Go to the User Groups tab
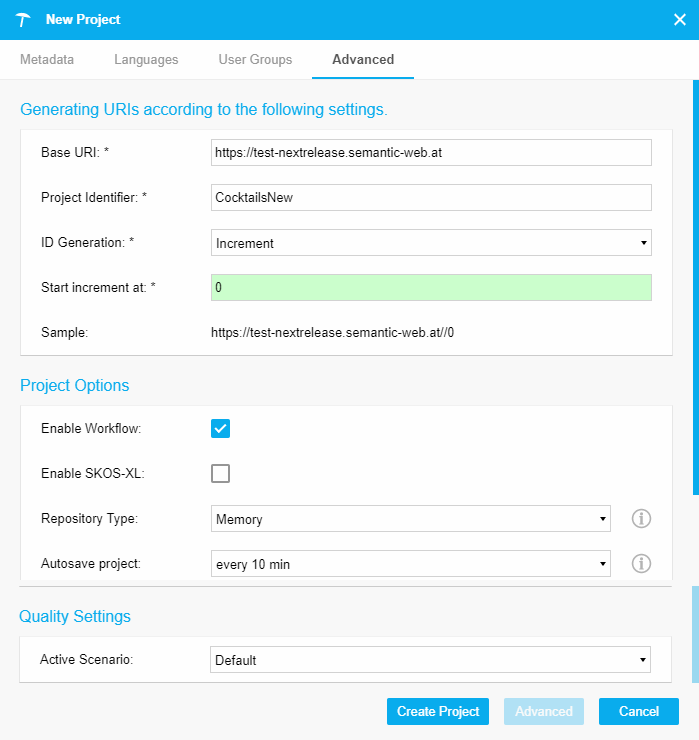 (x=255, y=60)
